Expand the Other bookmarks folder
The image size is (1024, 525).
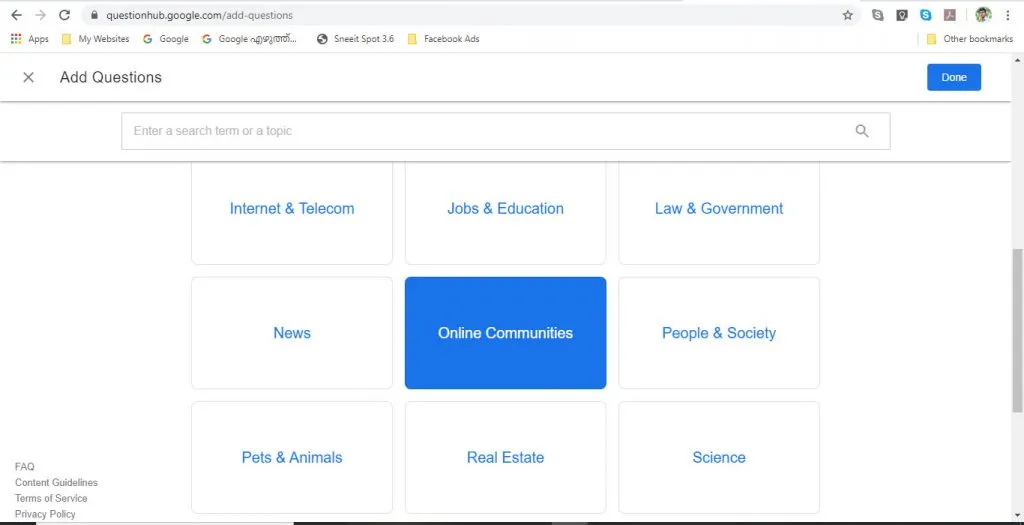click(x=970, y=39)
